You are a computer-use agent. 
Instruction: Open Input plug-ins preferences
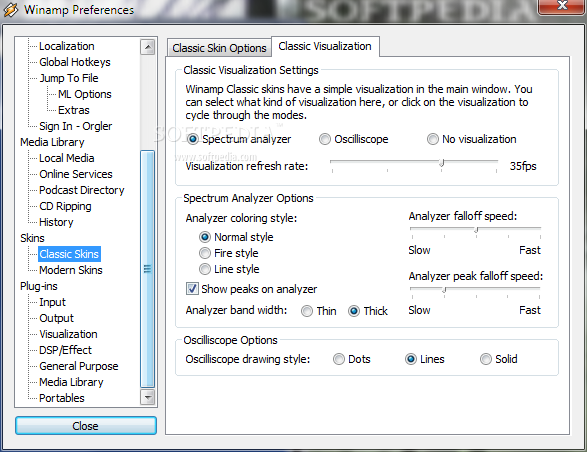(x=52, y=302)
